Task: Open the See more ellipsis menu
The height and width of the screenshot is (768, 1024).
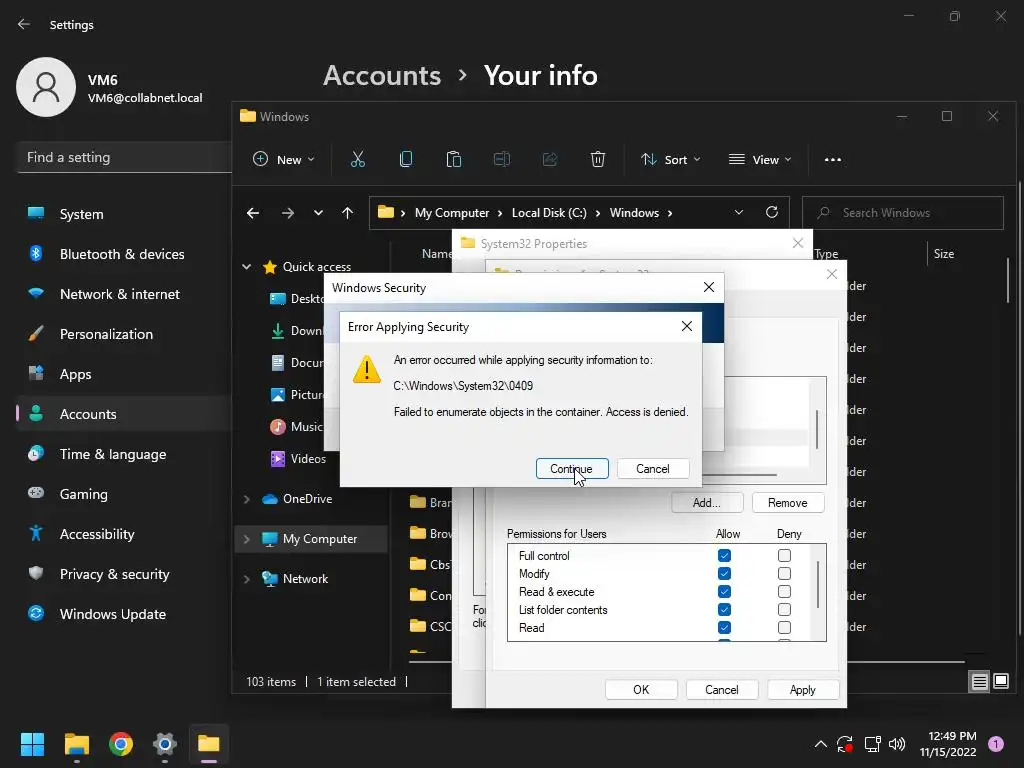Action: (x=833, y=159)
